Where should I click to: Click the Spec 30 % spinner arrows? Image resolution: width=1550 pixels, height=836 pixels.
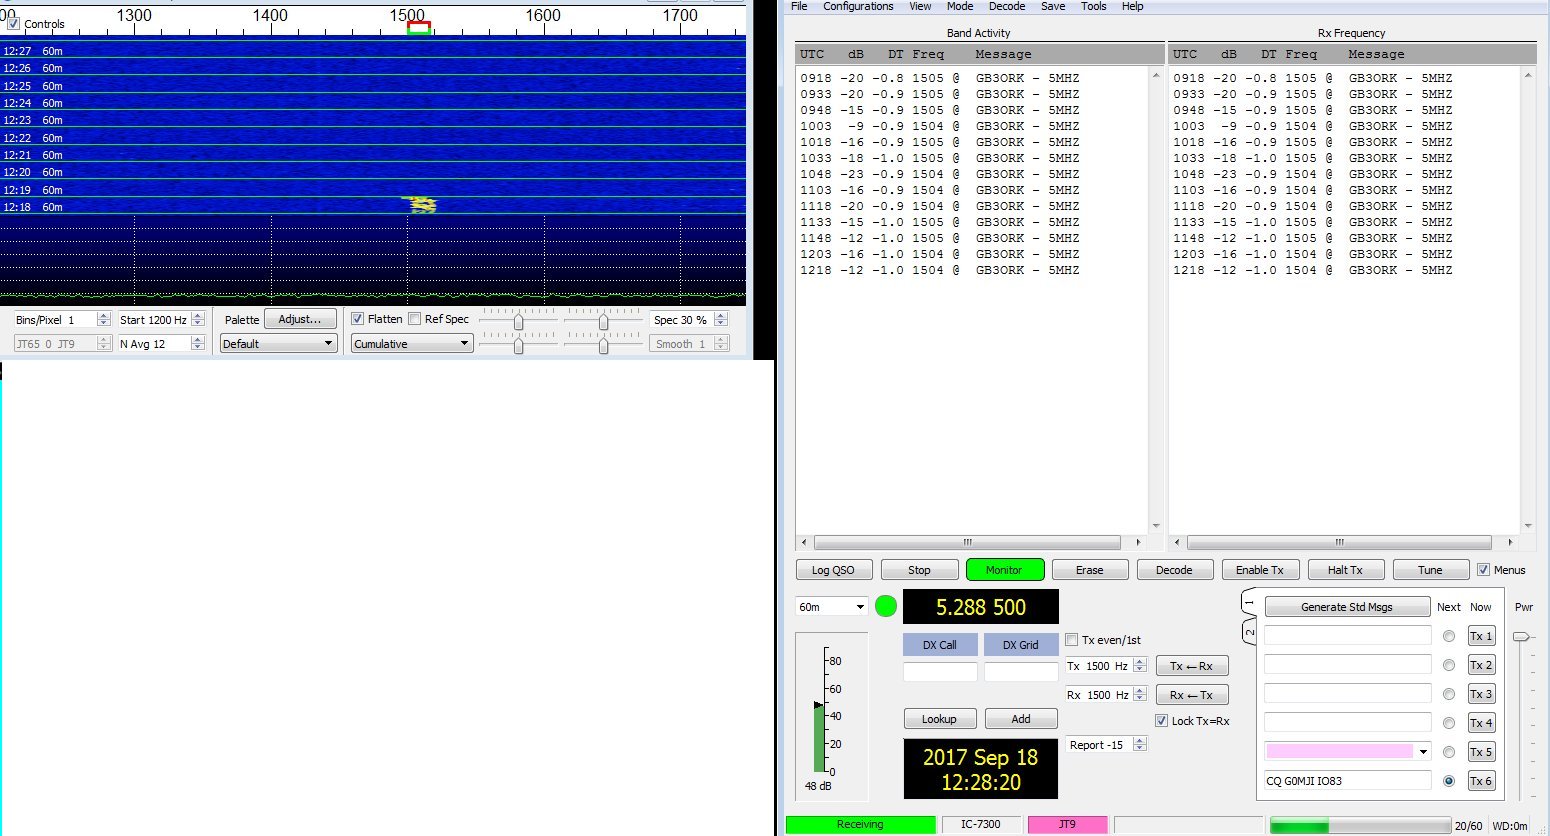tap(721, 320)
